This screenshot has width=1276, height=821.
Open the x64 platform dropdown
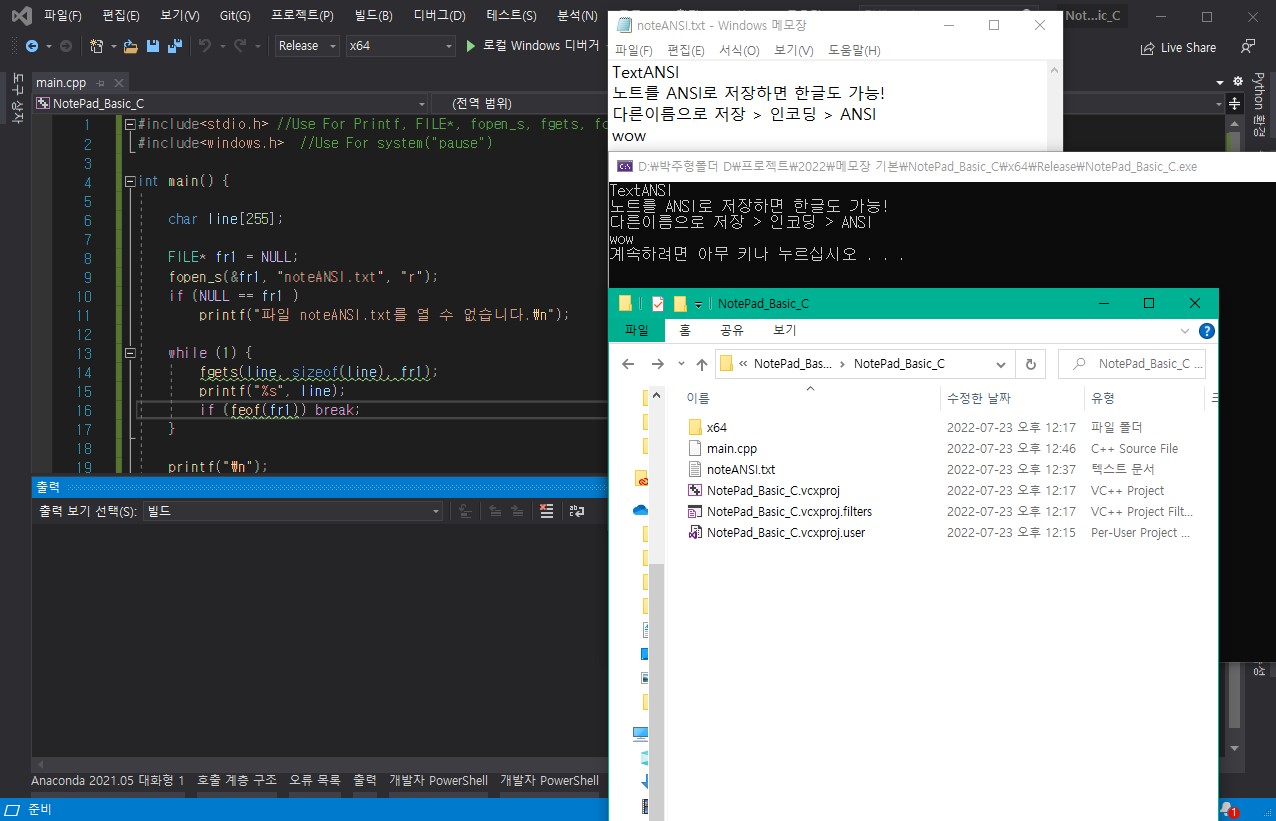[x=400, y=46]
